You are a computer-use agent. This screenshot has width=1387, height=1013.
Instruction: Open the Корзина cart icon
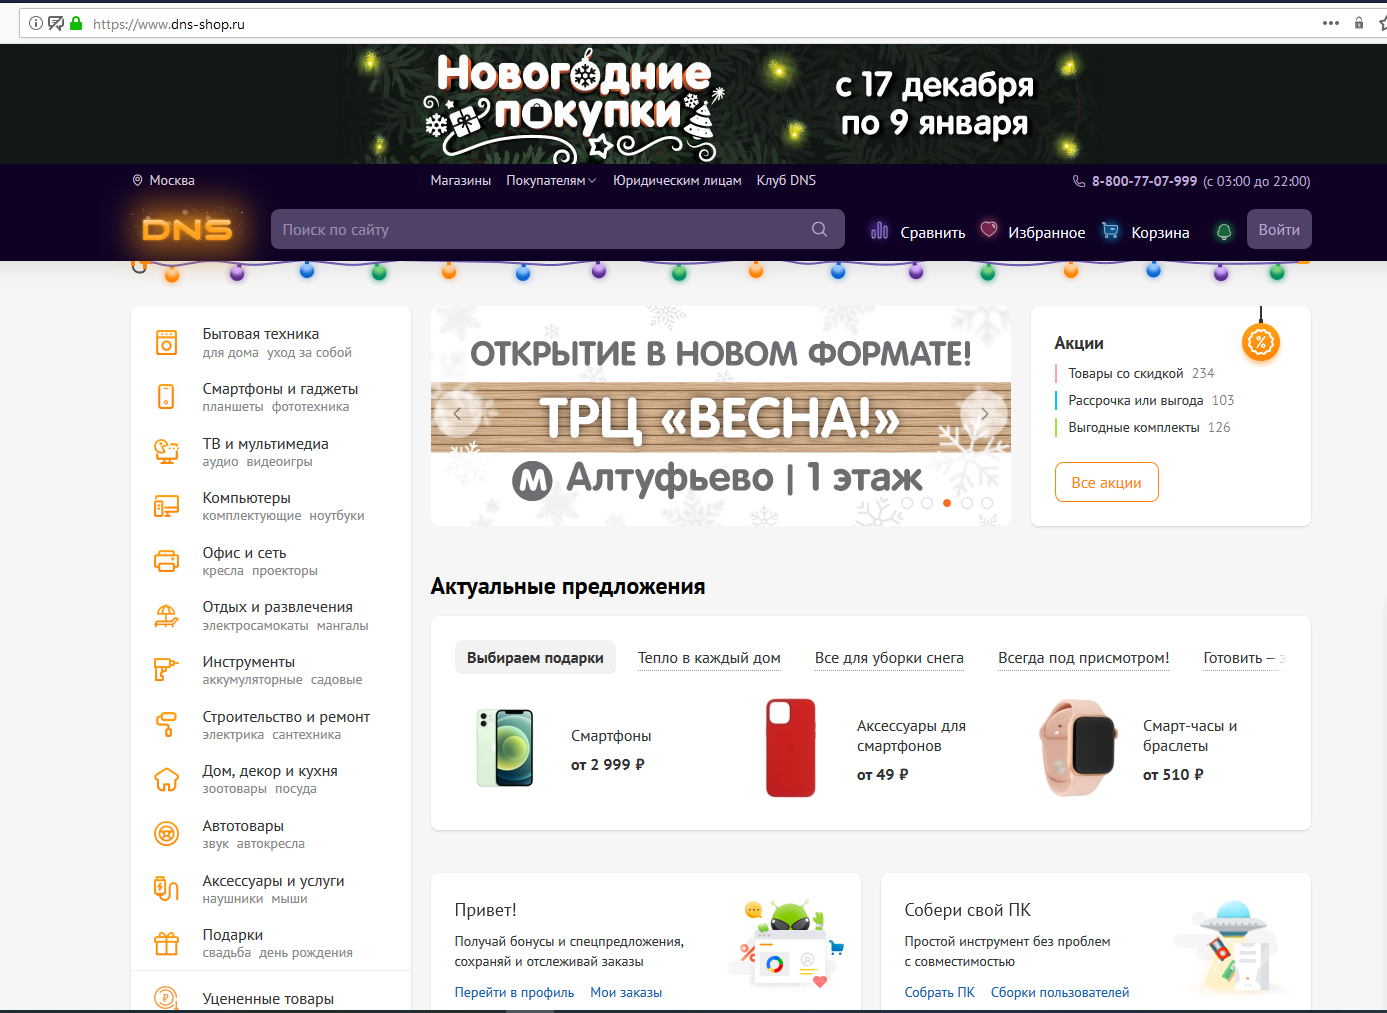(x=1110, y=229)
